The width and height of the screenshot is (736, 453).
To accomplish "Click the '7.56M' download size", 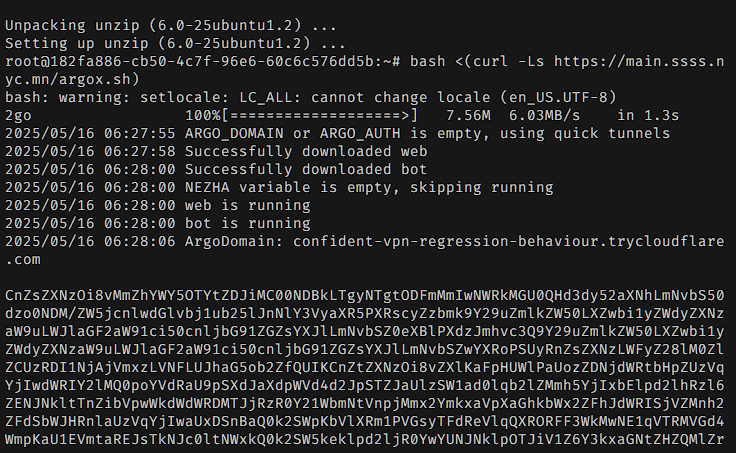I will (468, 115).
